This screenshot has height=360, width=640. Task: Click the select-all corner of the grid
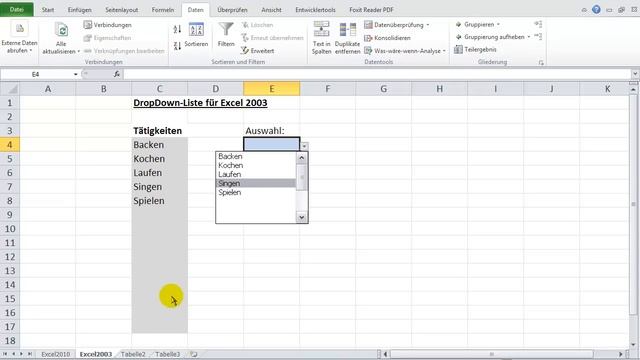click(10, 89)
